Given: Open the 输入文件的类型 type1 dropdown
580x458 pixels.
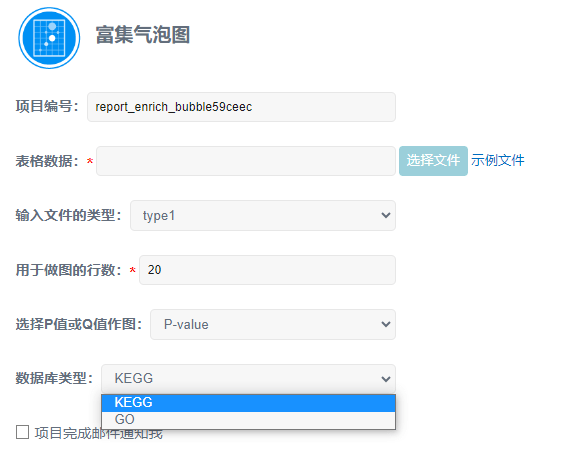Looking at the screenshot, I should tap(263, 215).
